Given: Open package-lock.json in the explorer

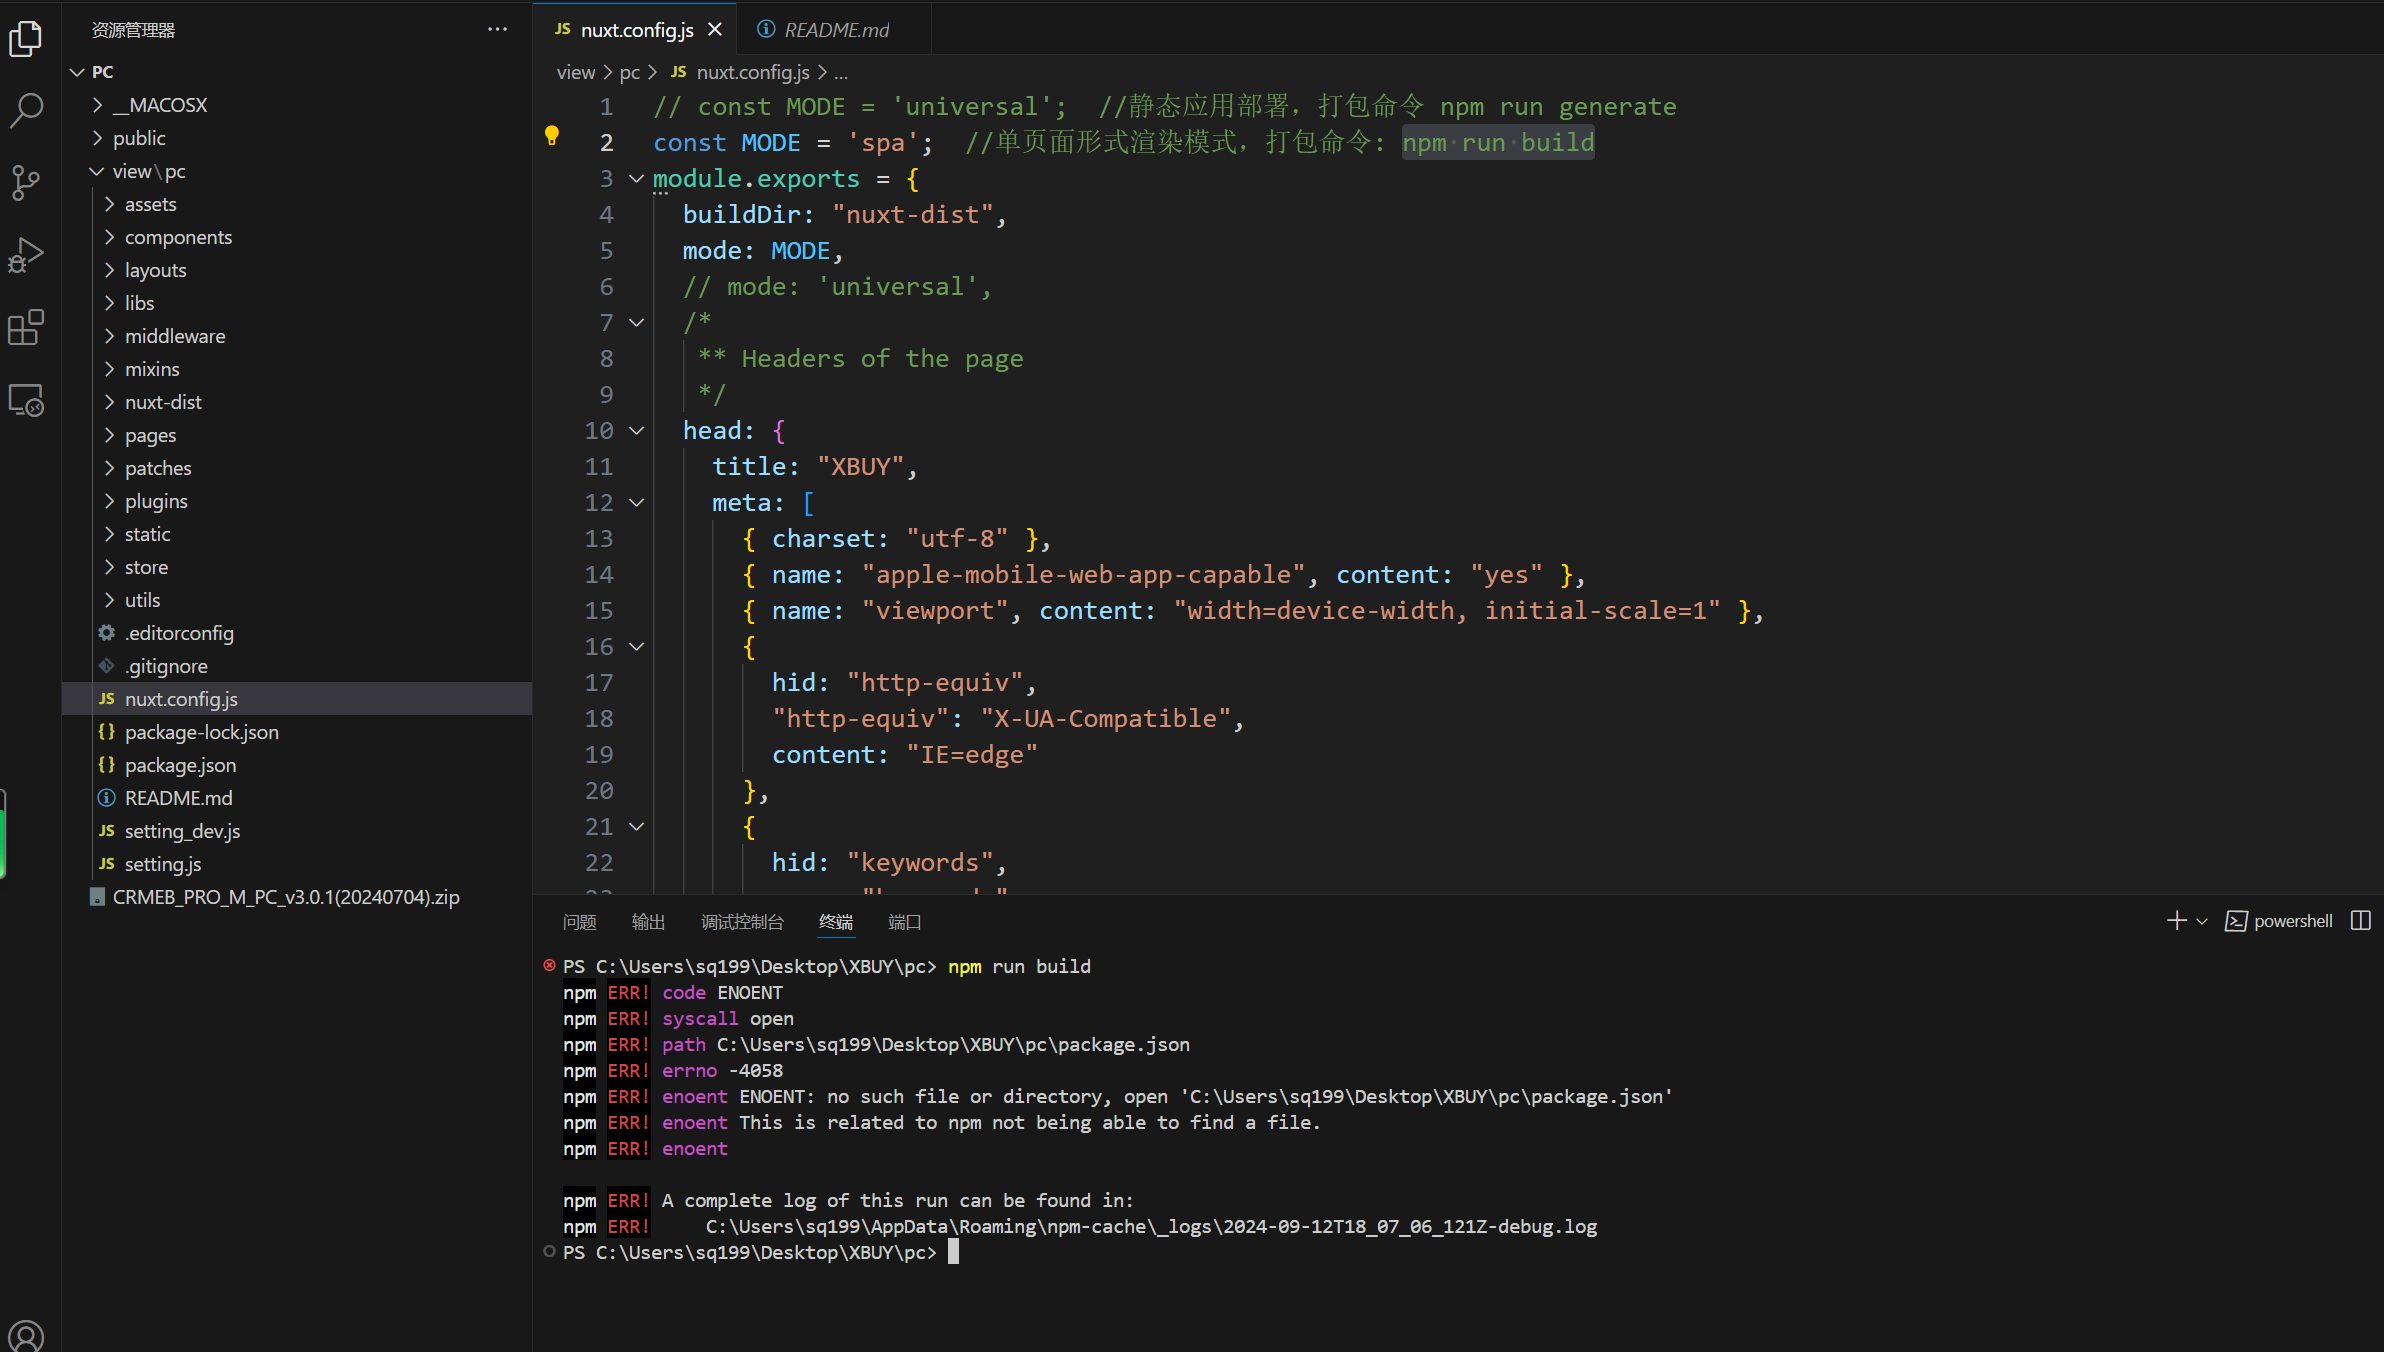Looking at the screenshot, I should tap(297, 732).
